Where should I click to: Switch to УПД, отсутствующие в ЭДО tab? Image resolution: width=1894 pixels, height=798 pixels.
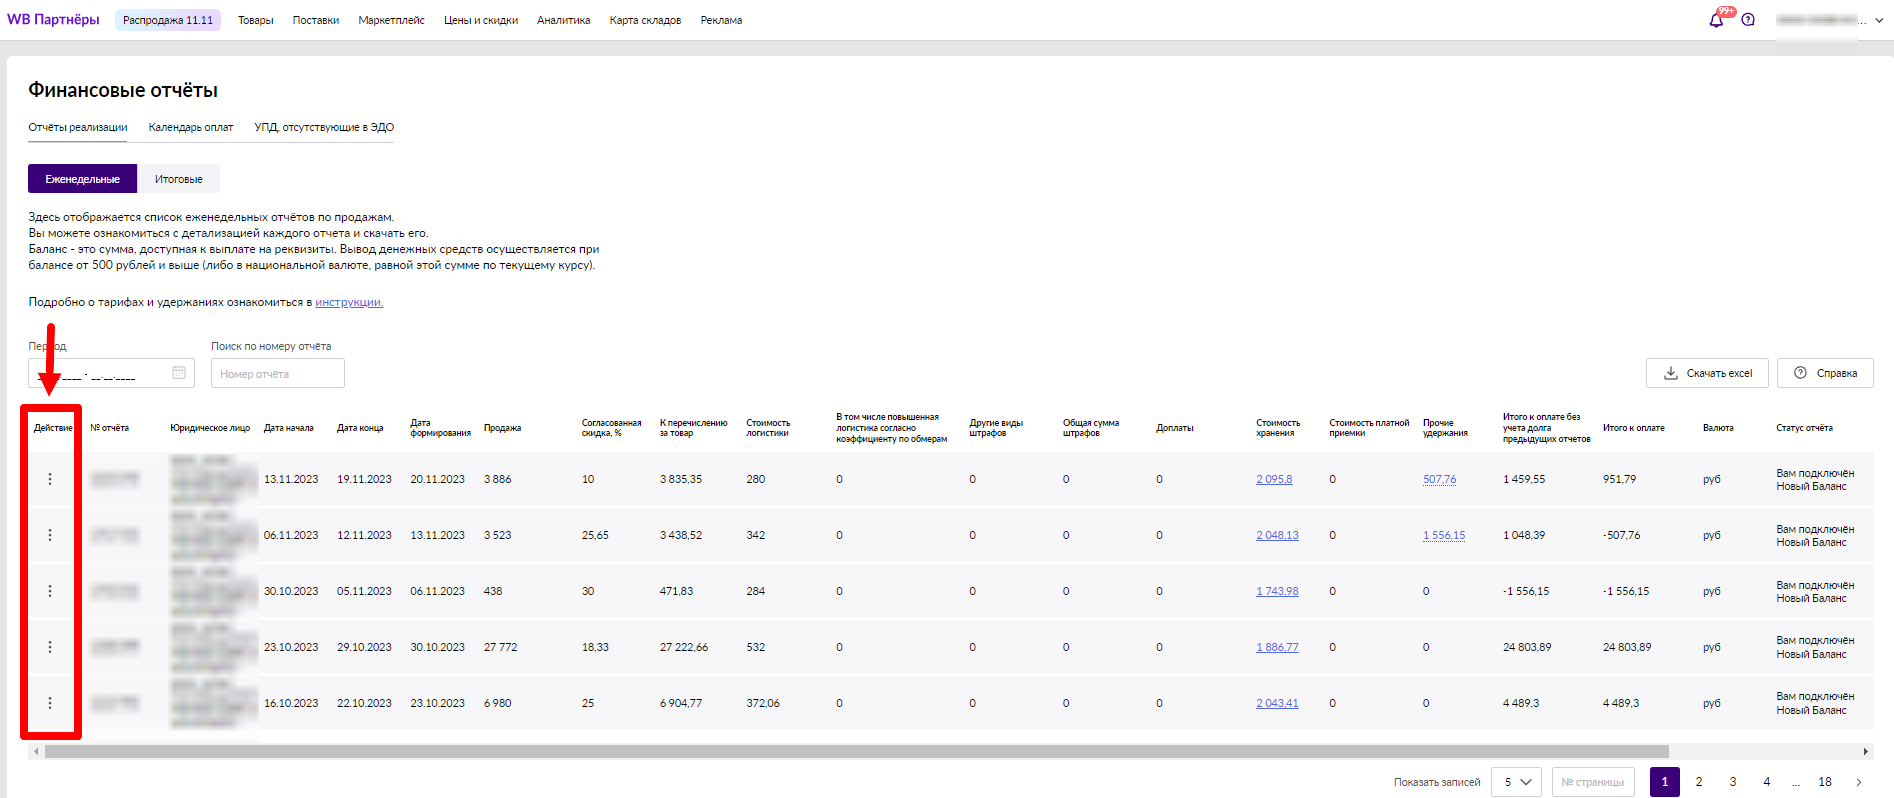[x=324, y=127]
